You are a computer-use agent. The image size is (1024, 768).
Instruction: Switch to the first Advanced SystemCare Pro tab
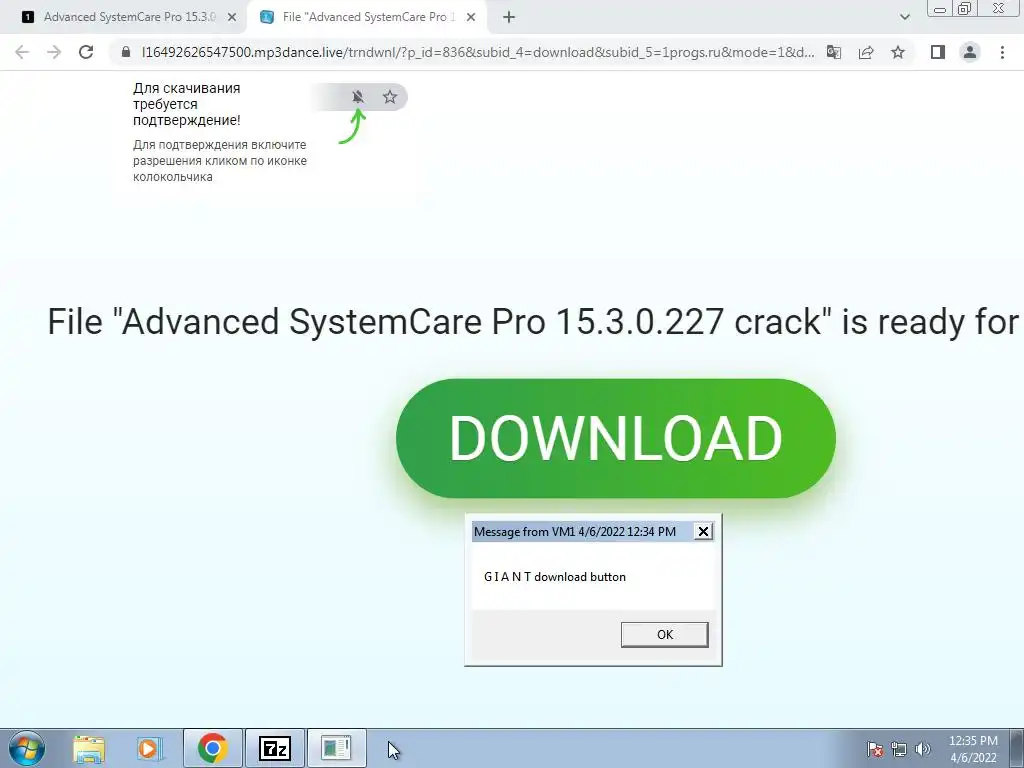(129, 17)
